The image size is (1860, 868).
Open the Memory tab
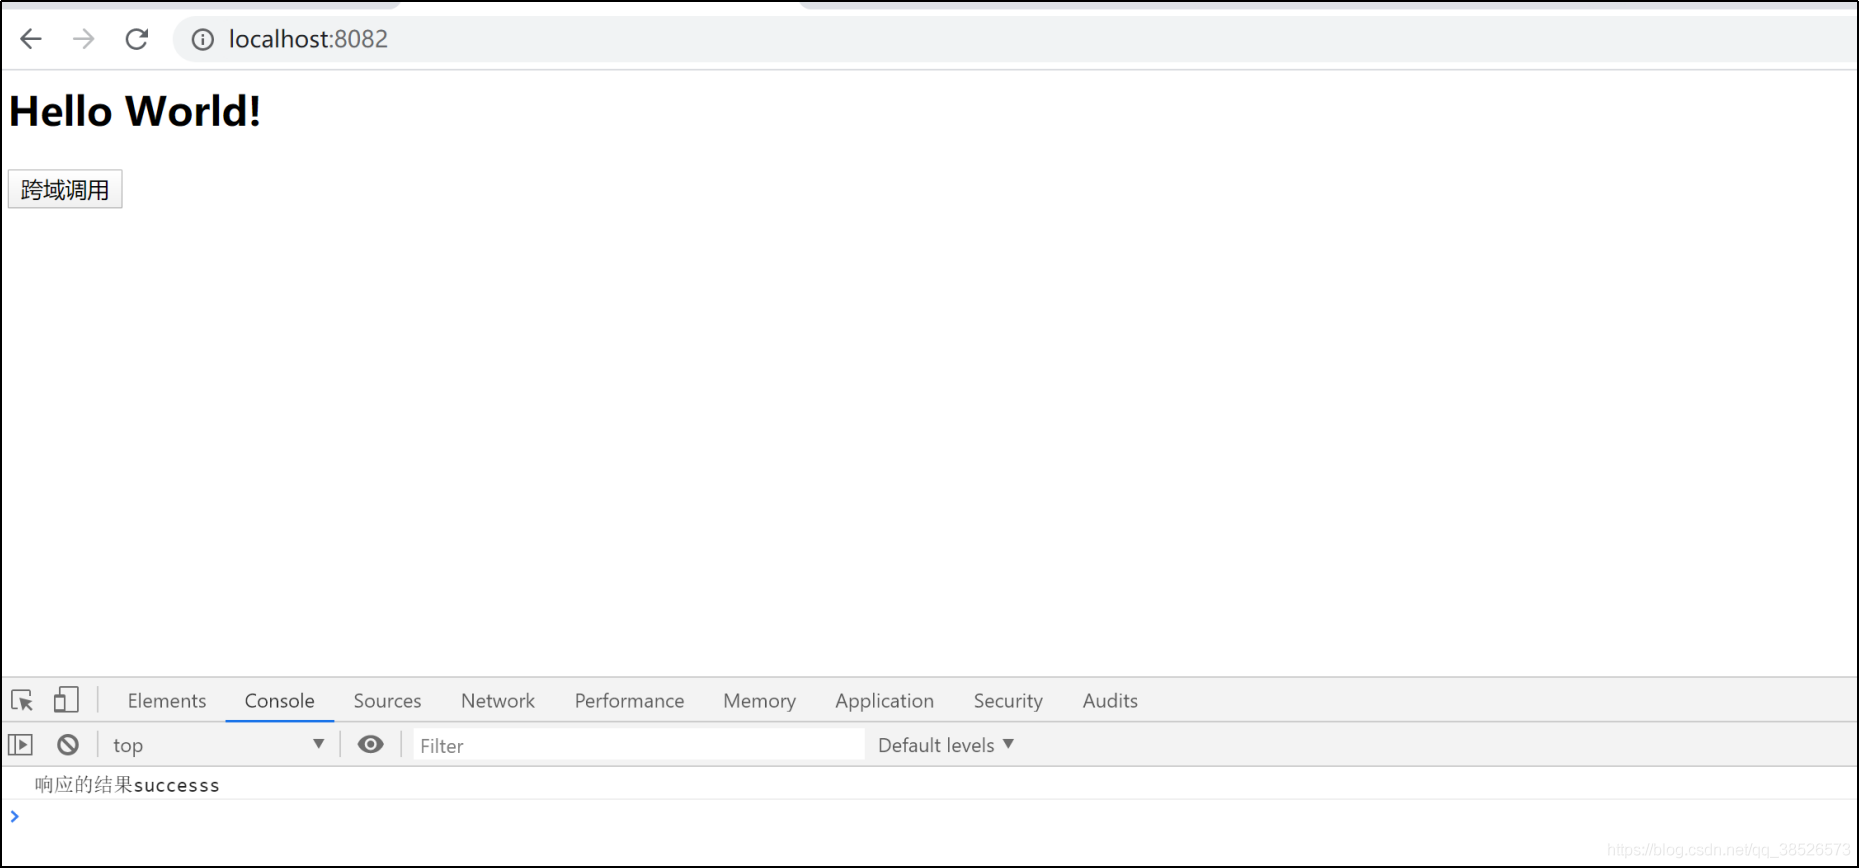[760, 701]
